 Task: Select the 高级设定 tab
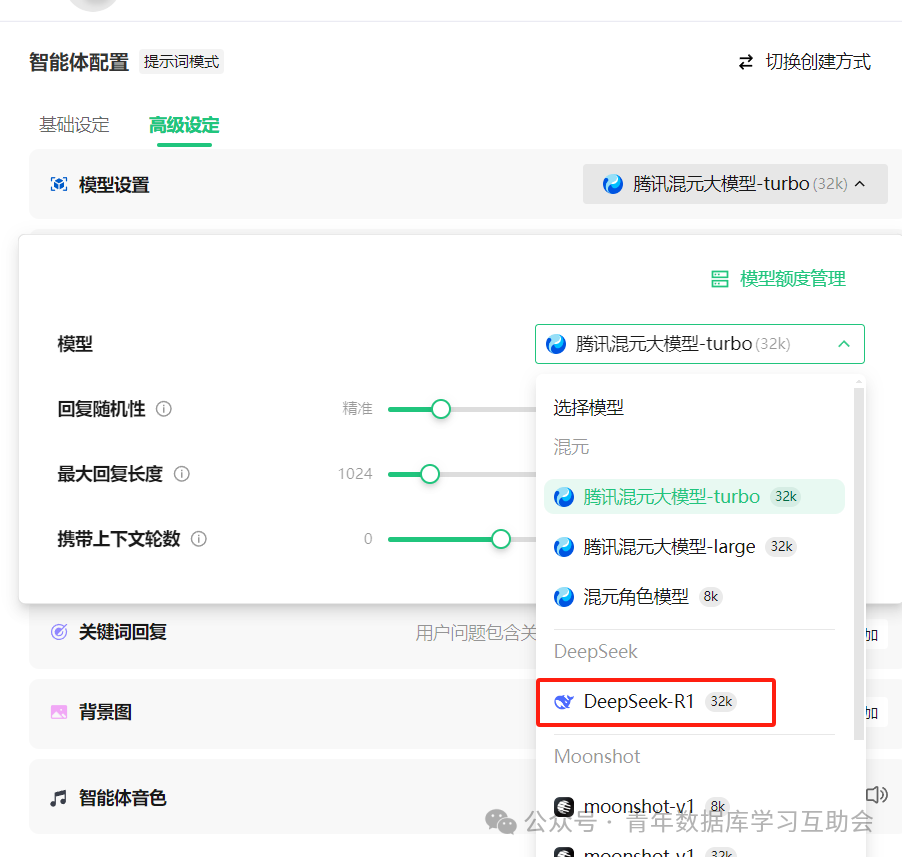point(184,125)
